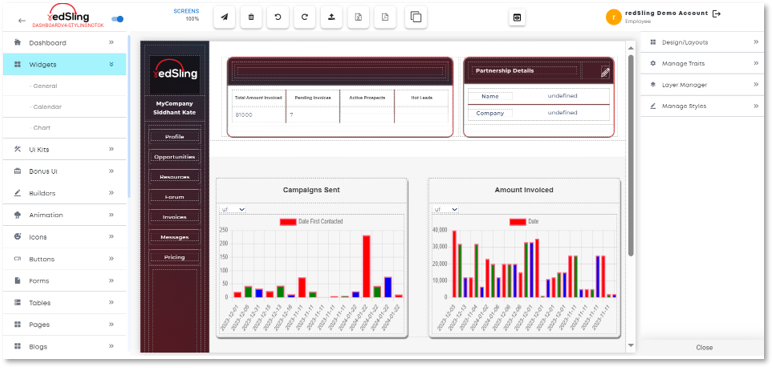Click the logout icon next to account name
Screen dimensions: 773x368
pyautogui.click(x=717, y=14)
